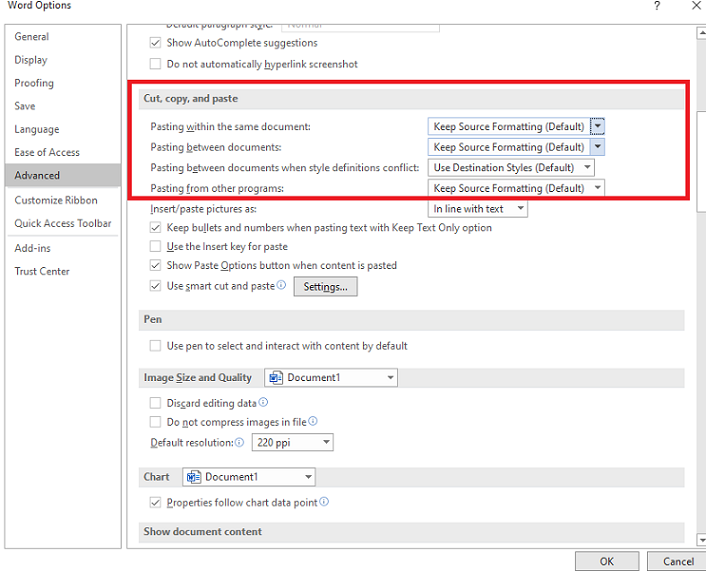Screen dimensions: 706x572
Task: Open dropdown for pasting when style definitions conflict
Action: (511, 168)
